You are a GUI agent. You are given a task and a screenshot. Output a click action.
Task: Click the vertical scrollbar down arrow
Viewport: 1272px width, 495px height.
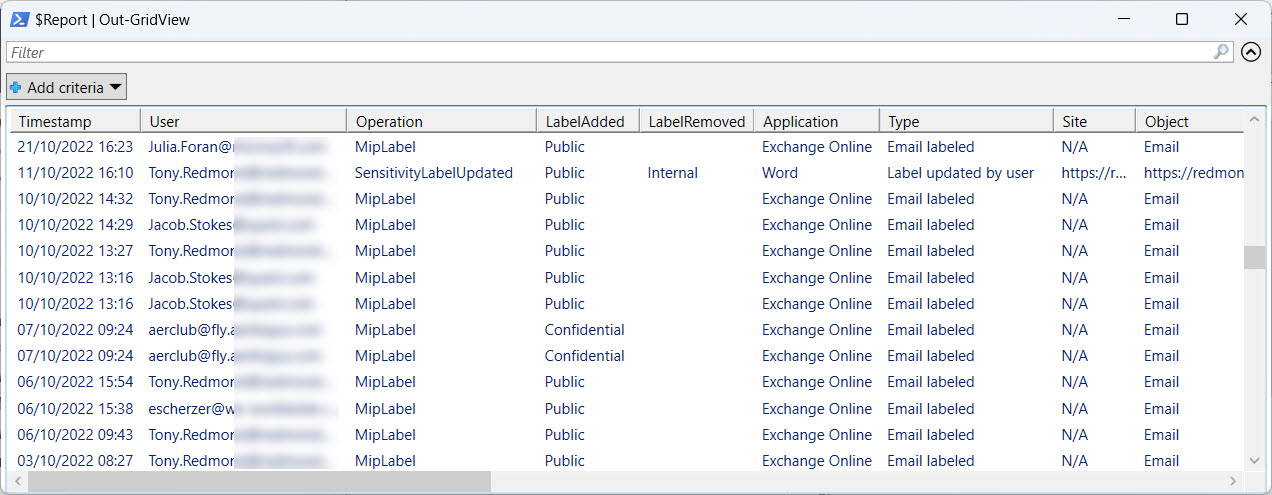pyautogui.click(x=1254, y=460)
